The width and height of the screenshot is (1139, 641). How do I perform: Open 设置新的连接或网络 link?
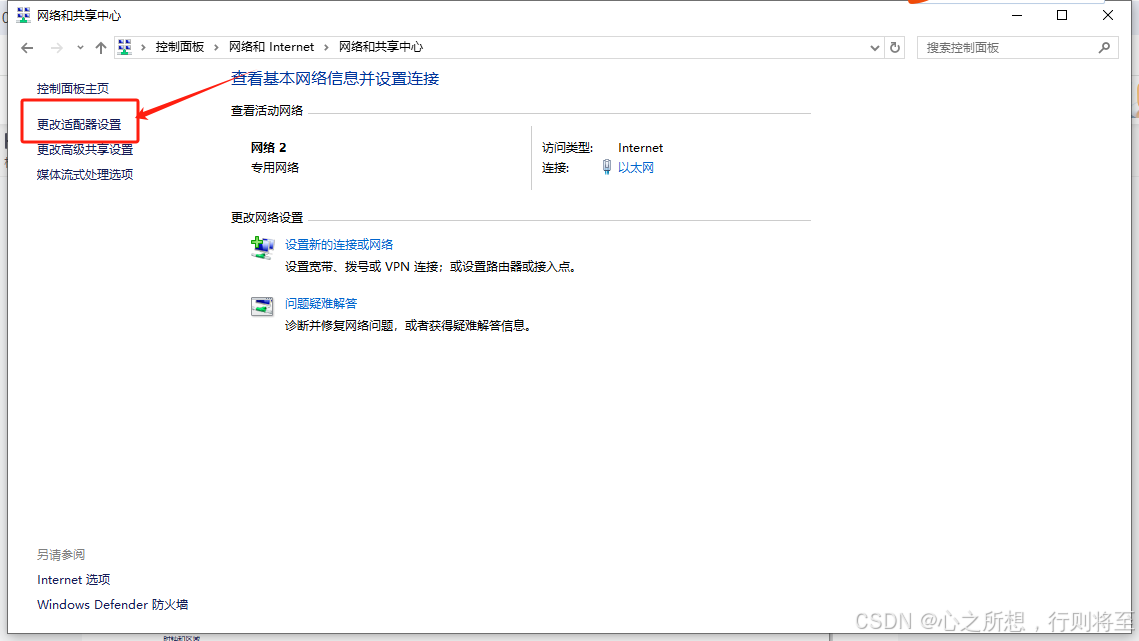point(339,245)
